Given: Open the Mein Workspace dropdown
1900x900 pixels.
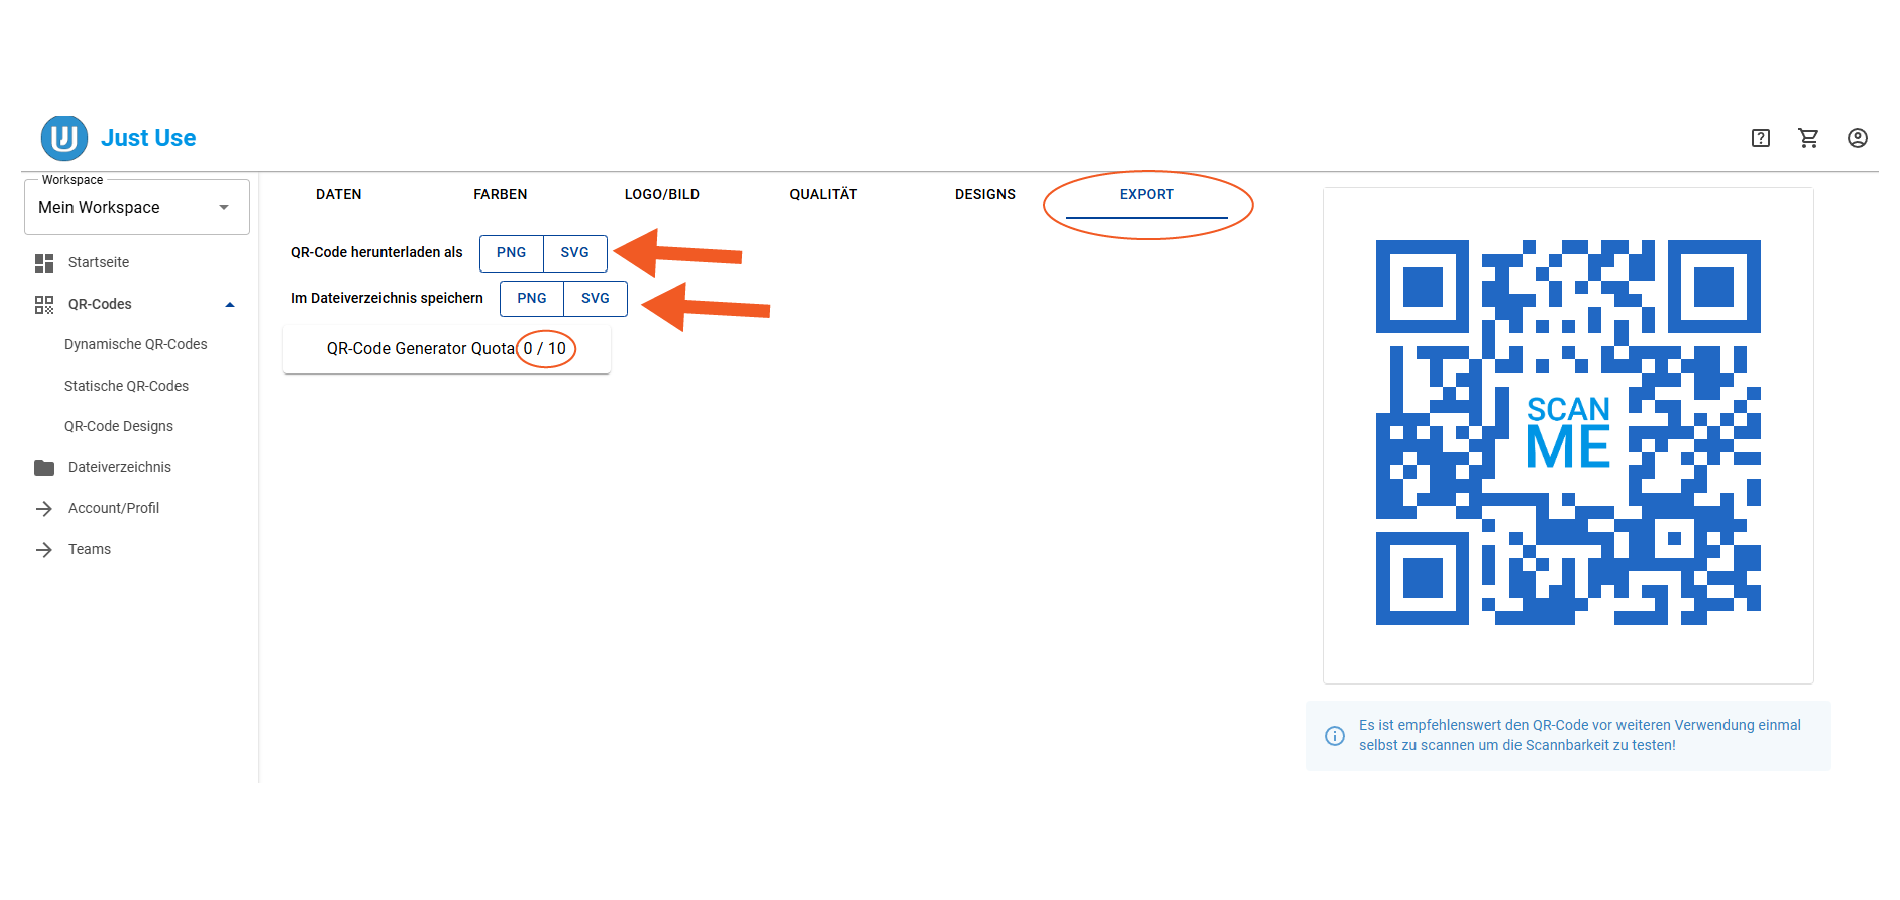Looking at the screenshot, I should [137, 207].
